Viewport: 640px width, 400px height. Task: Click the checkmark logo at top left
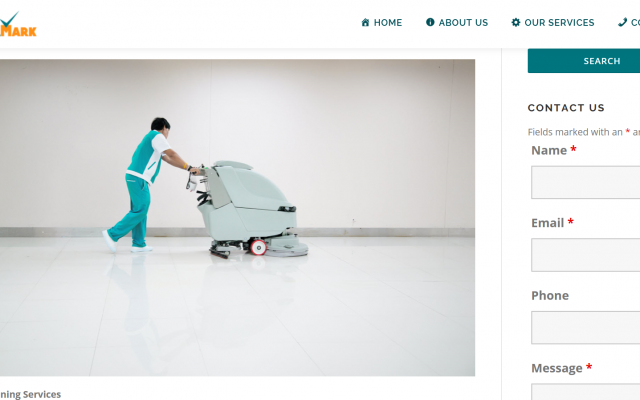pyautogui.click(x=9, y=19)
